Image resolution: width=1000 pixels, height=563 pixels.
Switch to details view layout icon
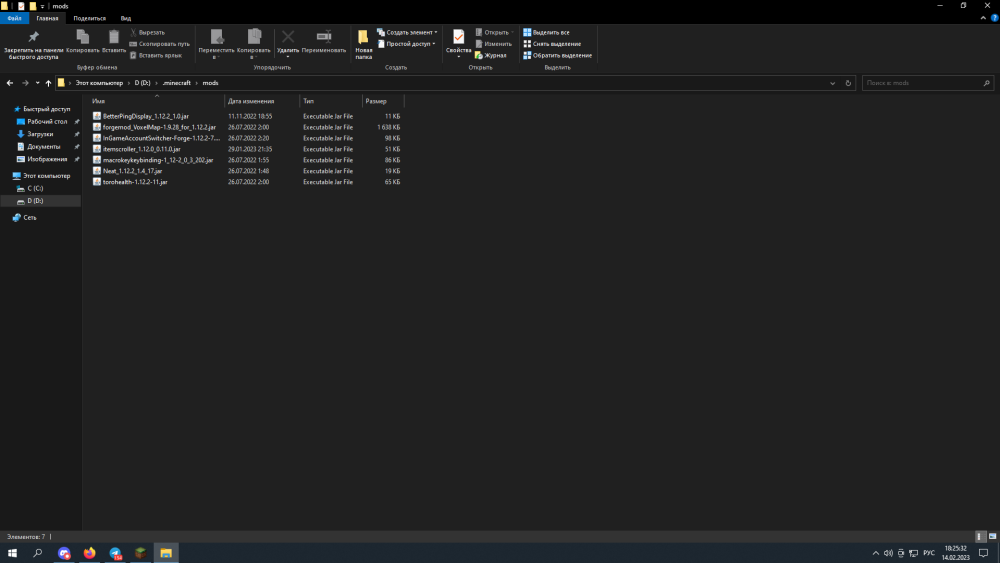pos(980,537)
